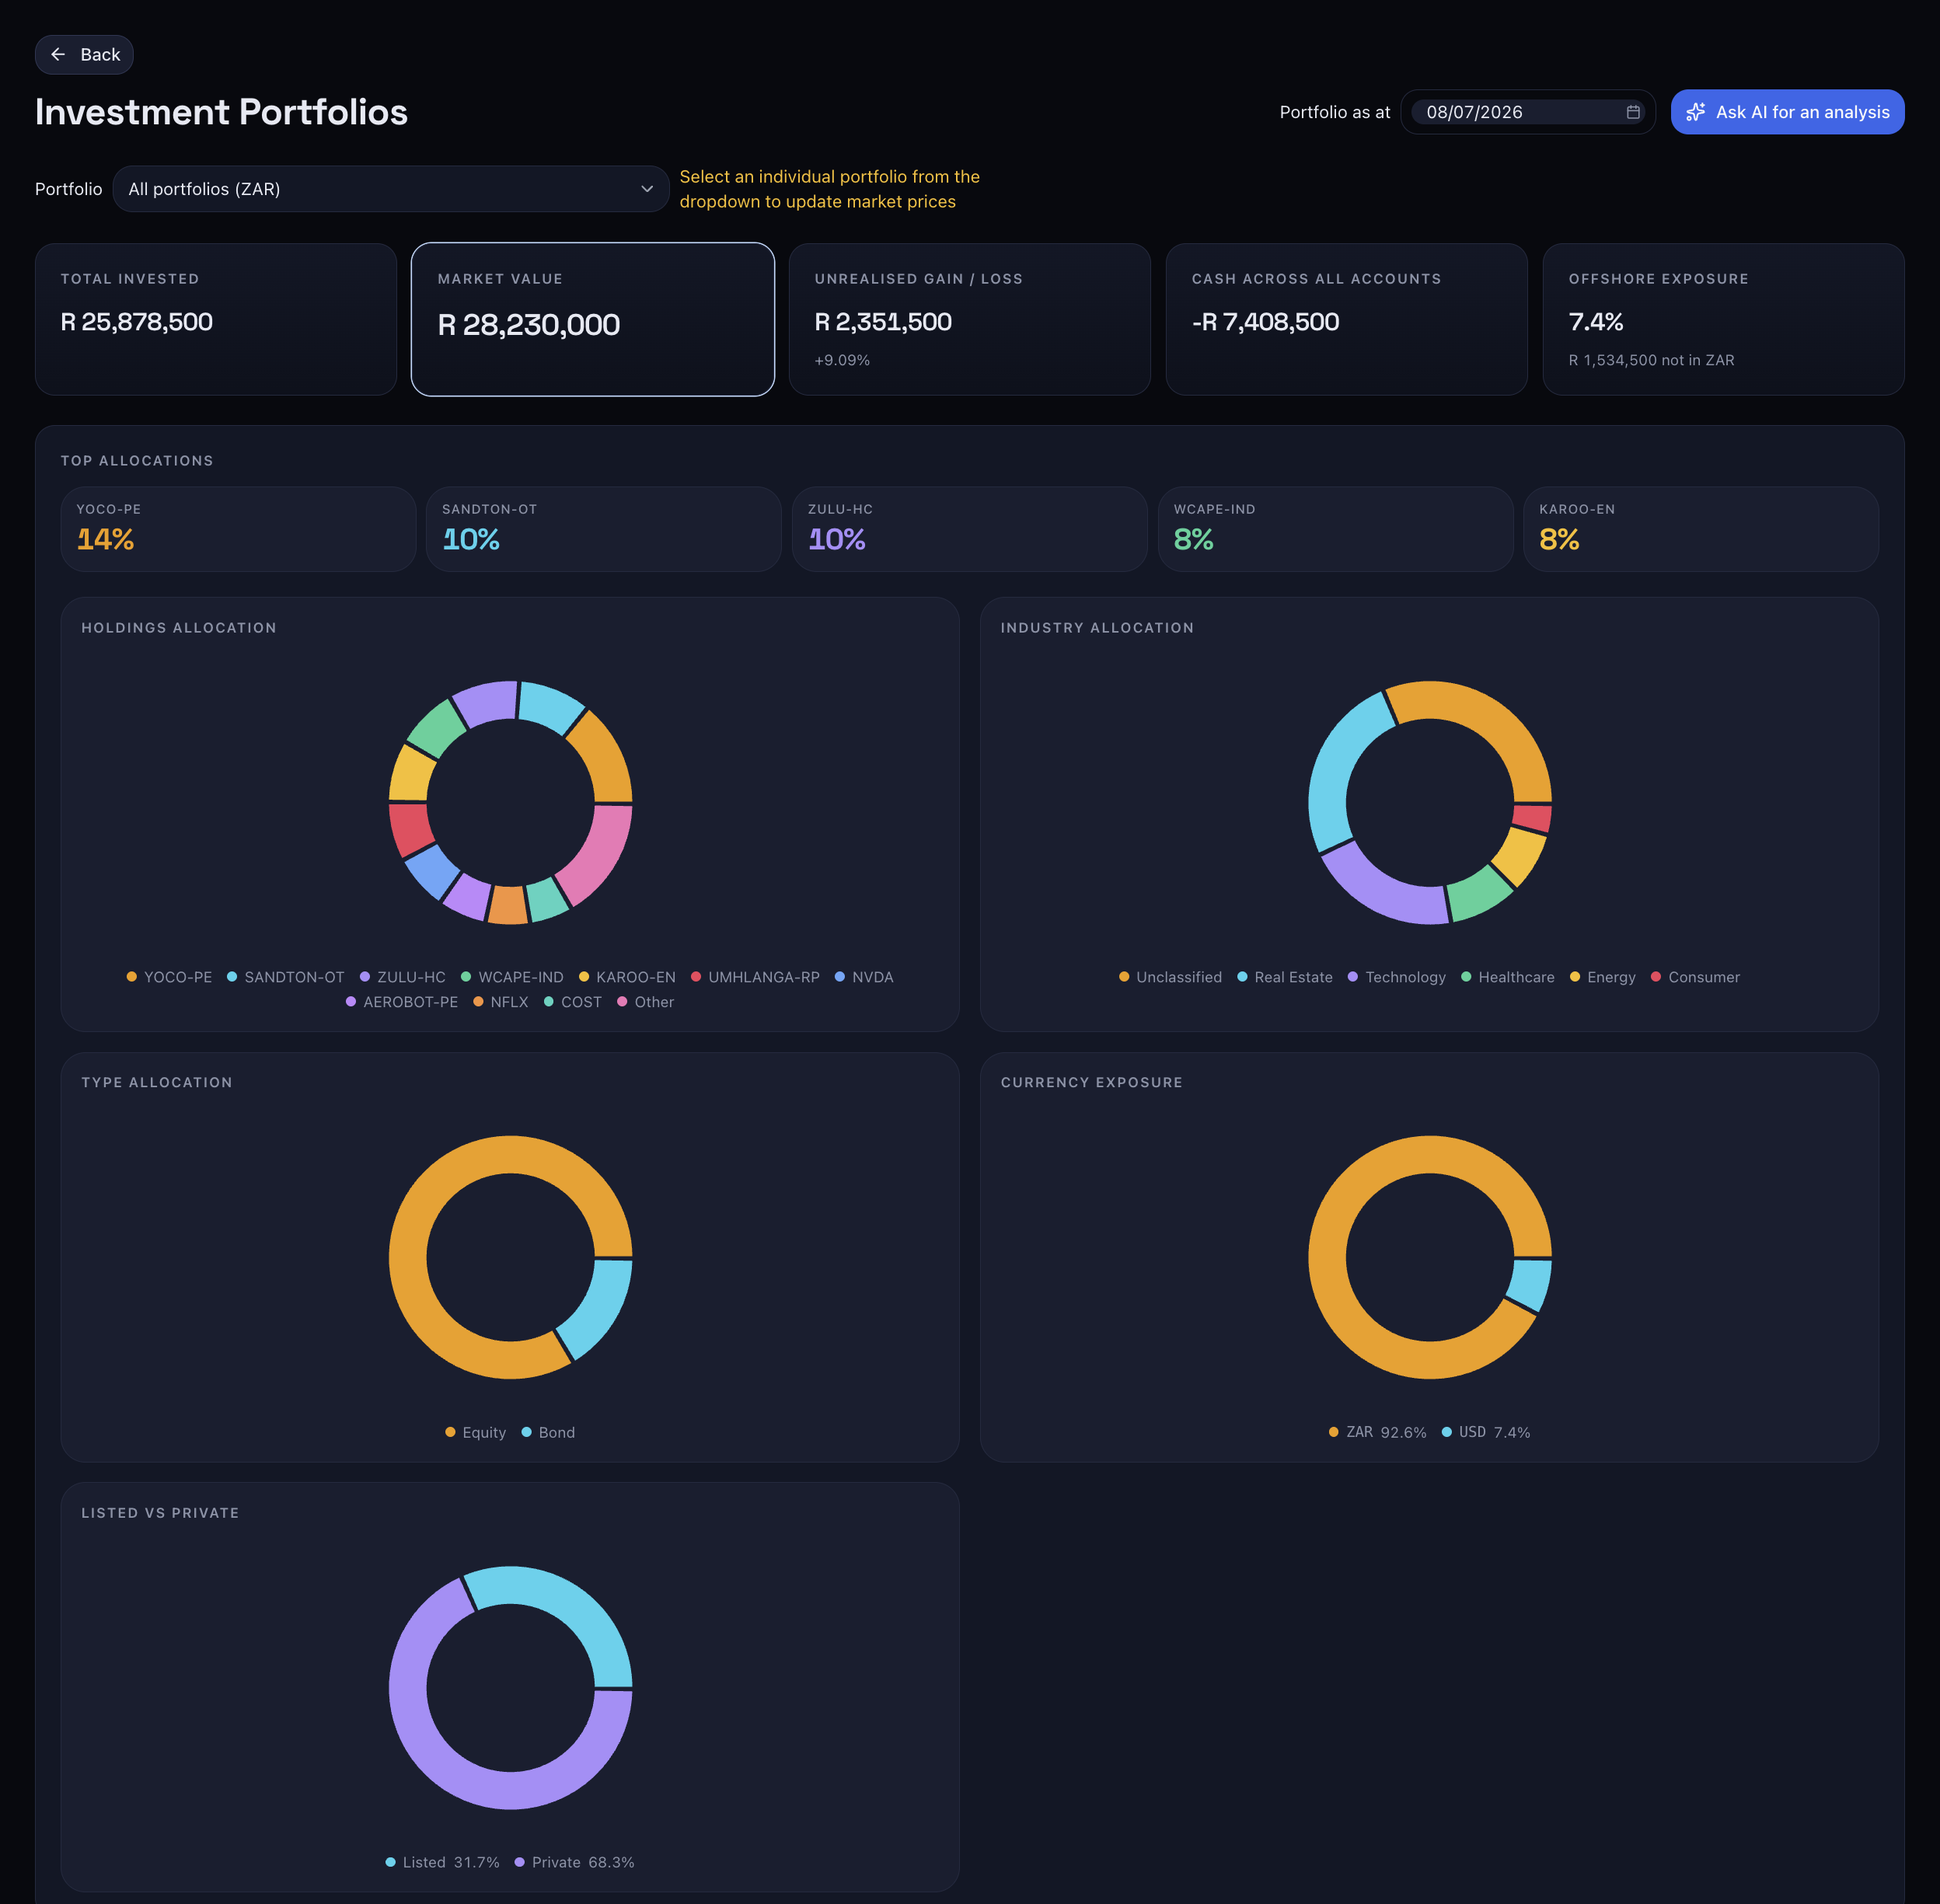Toggle WCAPE-IND in holdings legend
Image resolution: width=1940 pixels, height=1904 pixels.
[x=512, y=977]
